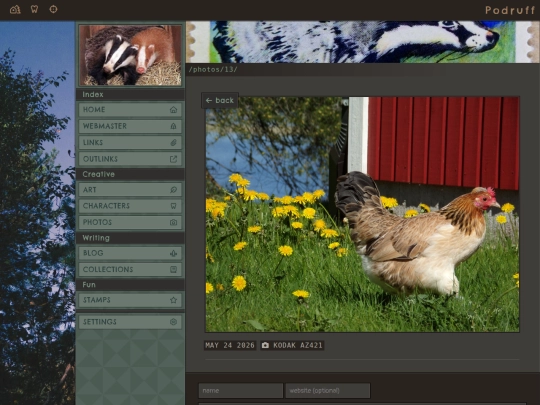Click the round gear icon in top bar
This screenshot has height=405, width=540.
(53, 9)
